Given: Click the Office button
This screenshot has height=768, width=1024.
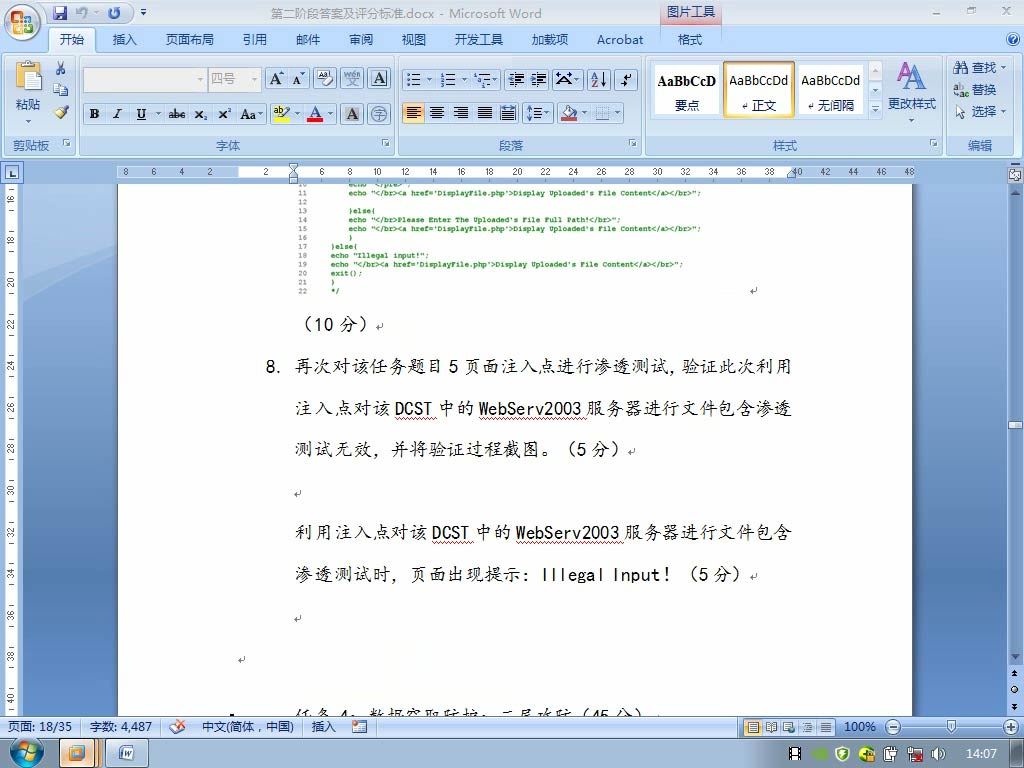Looking at the screenshot, I should click(22, 22).
